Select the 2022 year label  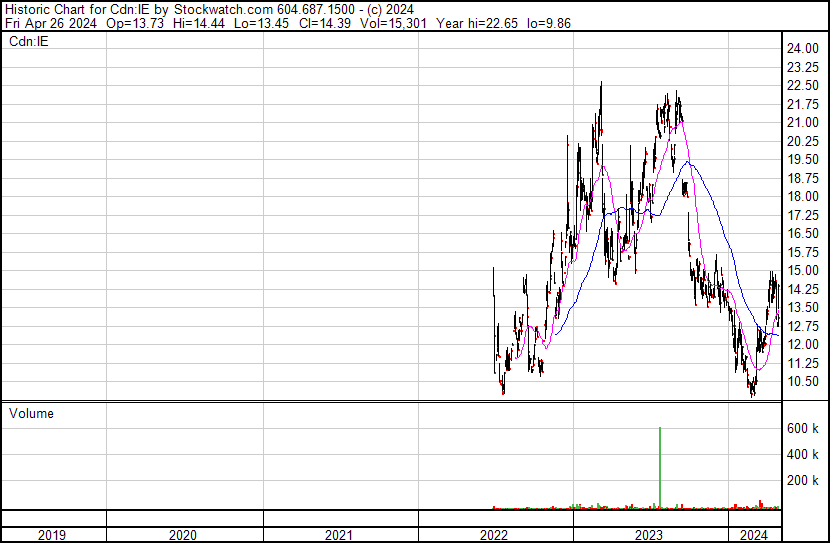click(495, 535)
